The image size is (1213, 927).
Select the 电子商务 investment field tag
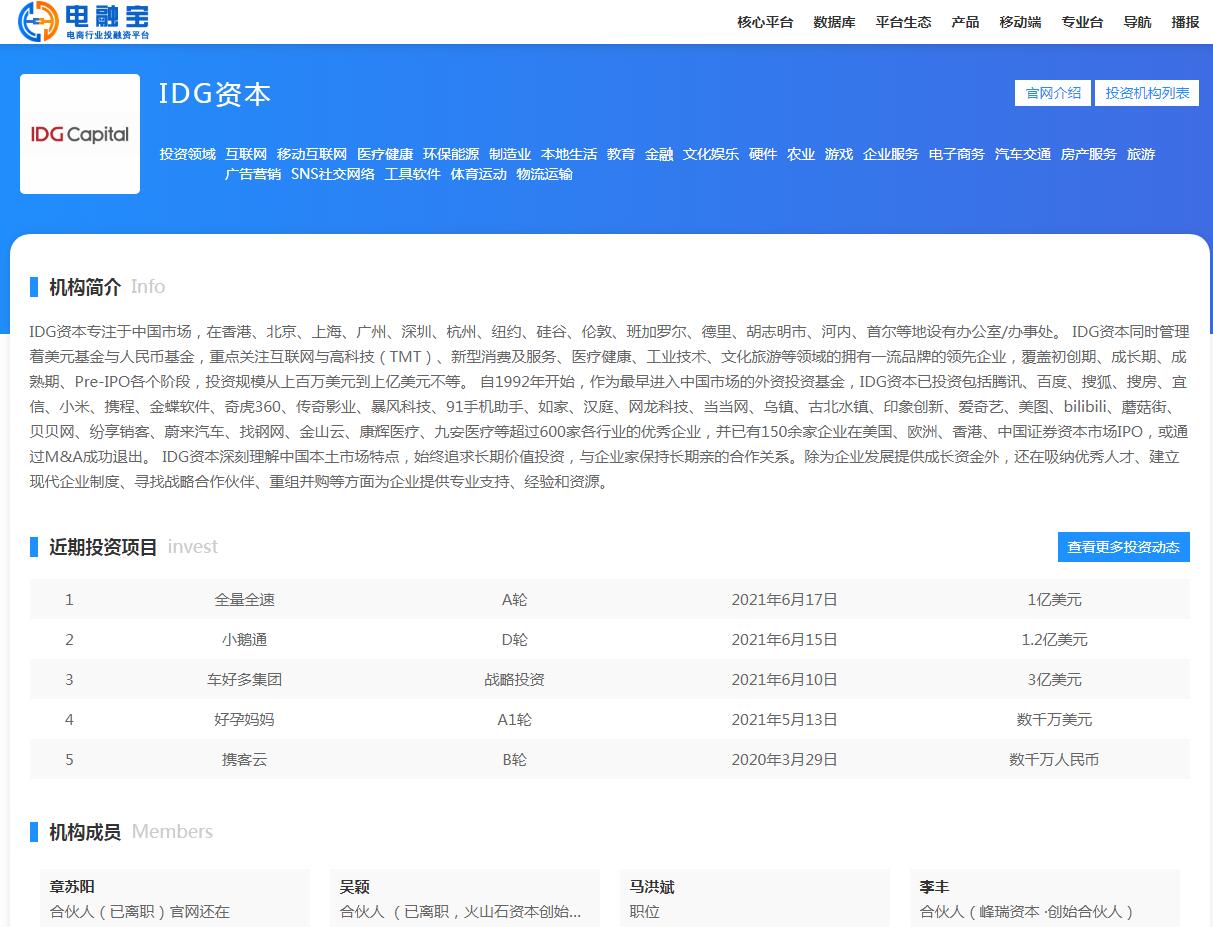[x=957, y=154]
